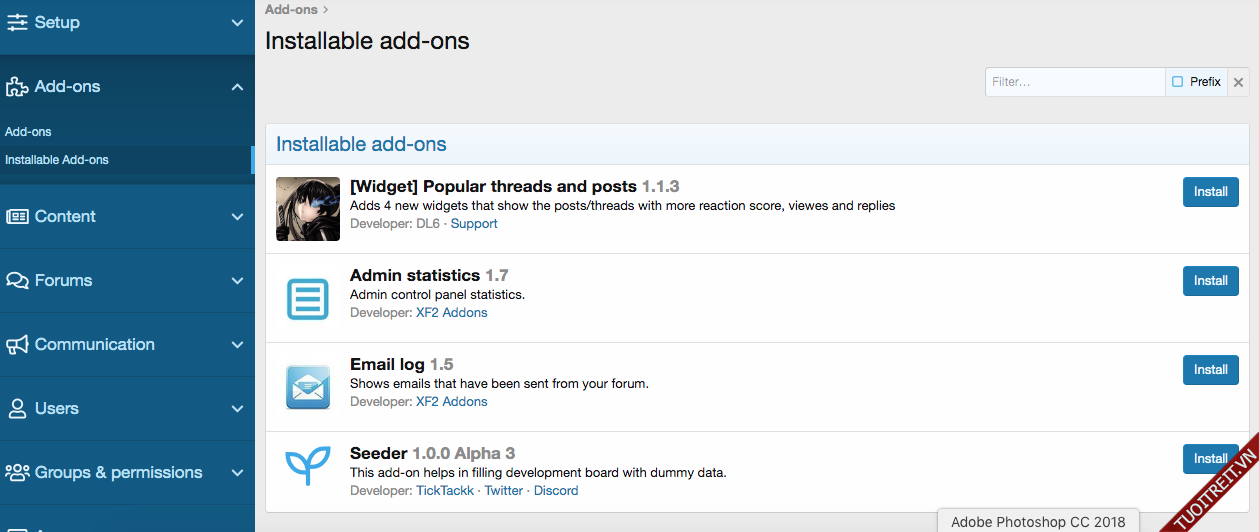Open the Installable Add-ons sidebar item
Screen dimensions: 1259x532
click(57, 160)
